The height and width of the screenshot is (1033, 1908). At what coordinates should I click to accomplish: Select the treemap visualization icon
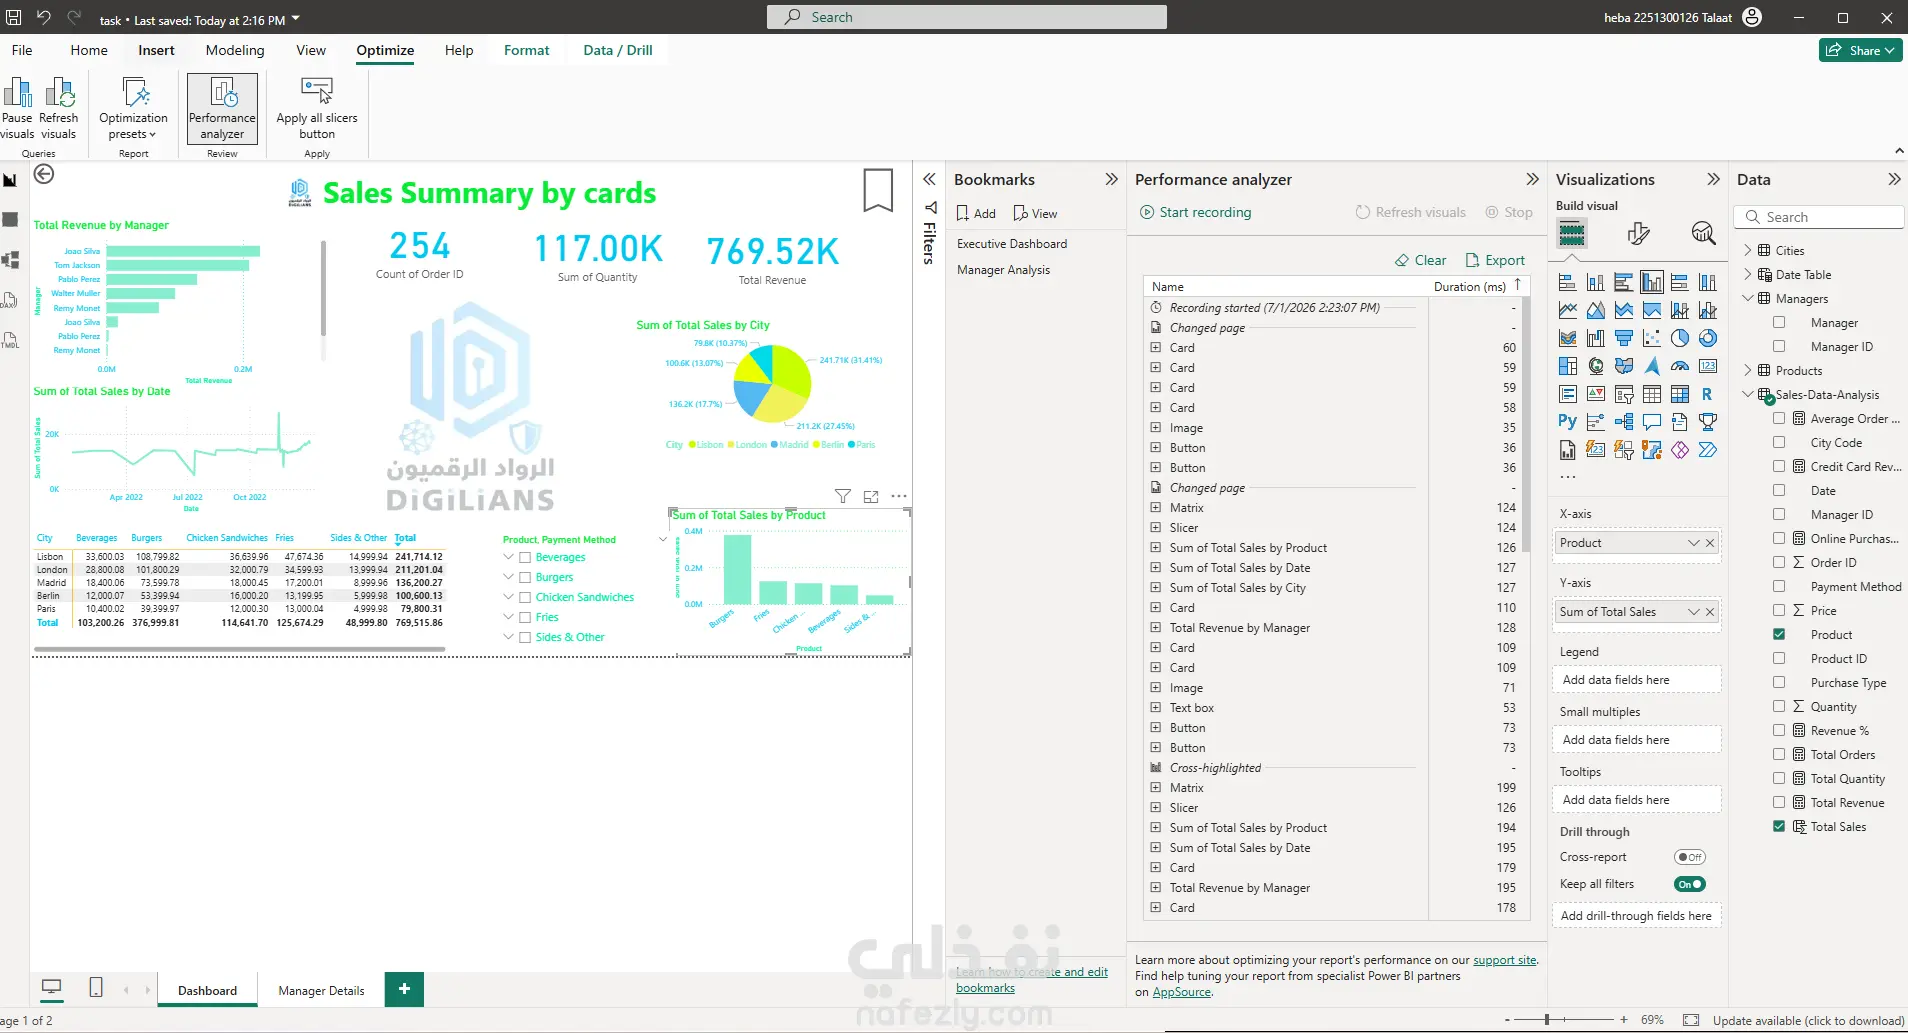(x=1568, y=366)
